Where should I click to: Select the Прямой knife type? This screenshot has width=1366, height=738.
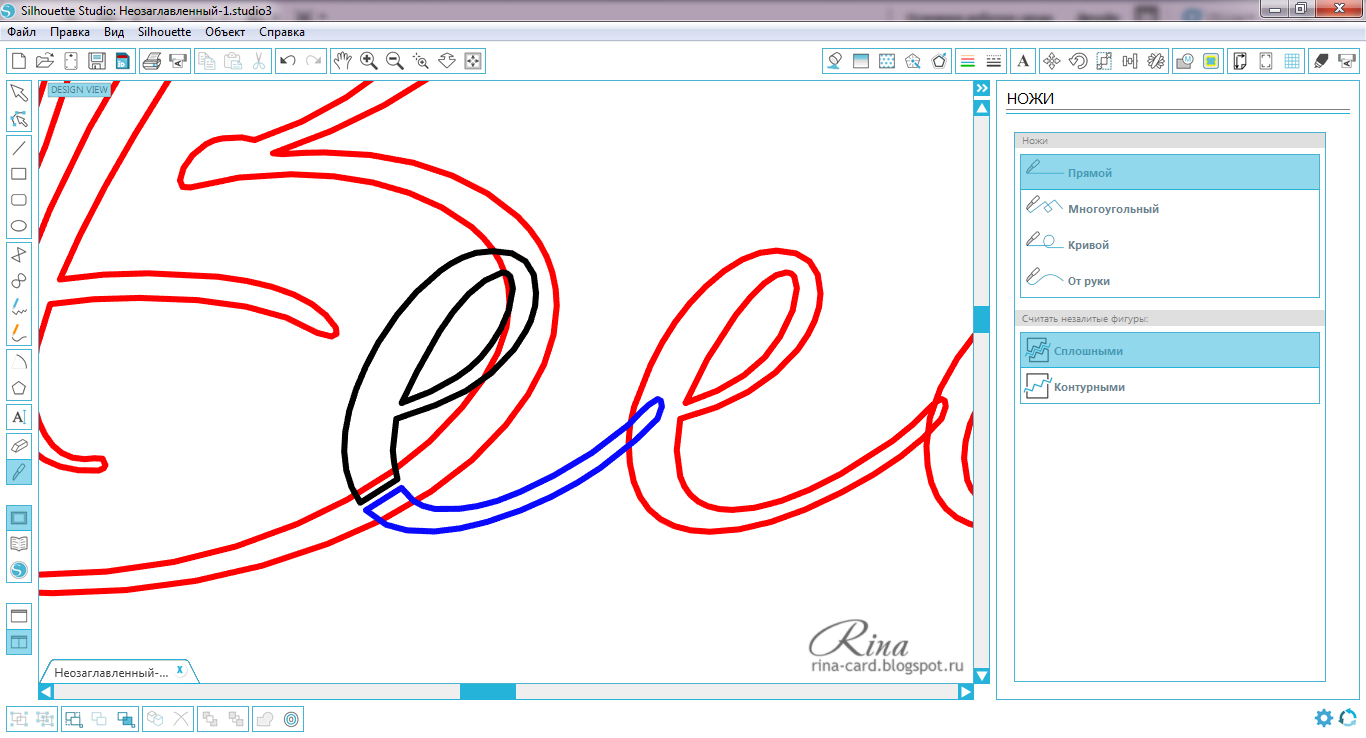click(x=1170, y=172)
